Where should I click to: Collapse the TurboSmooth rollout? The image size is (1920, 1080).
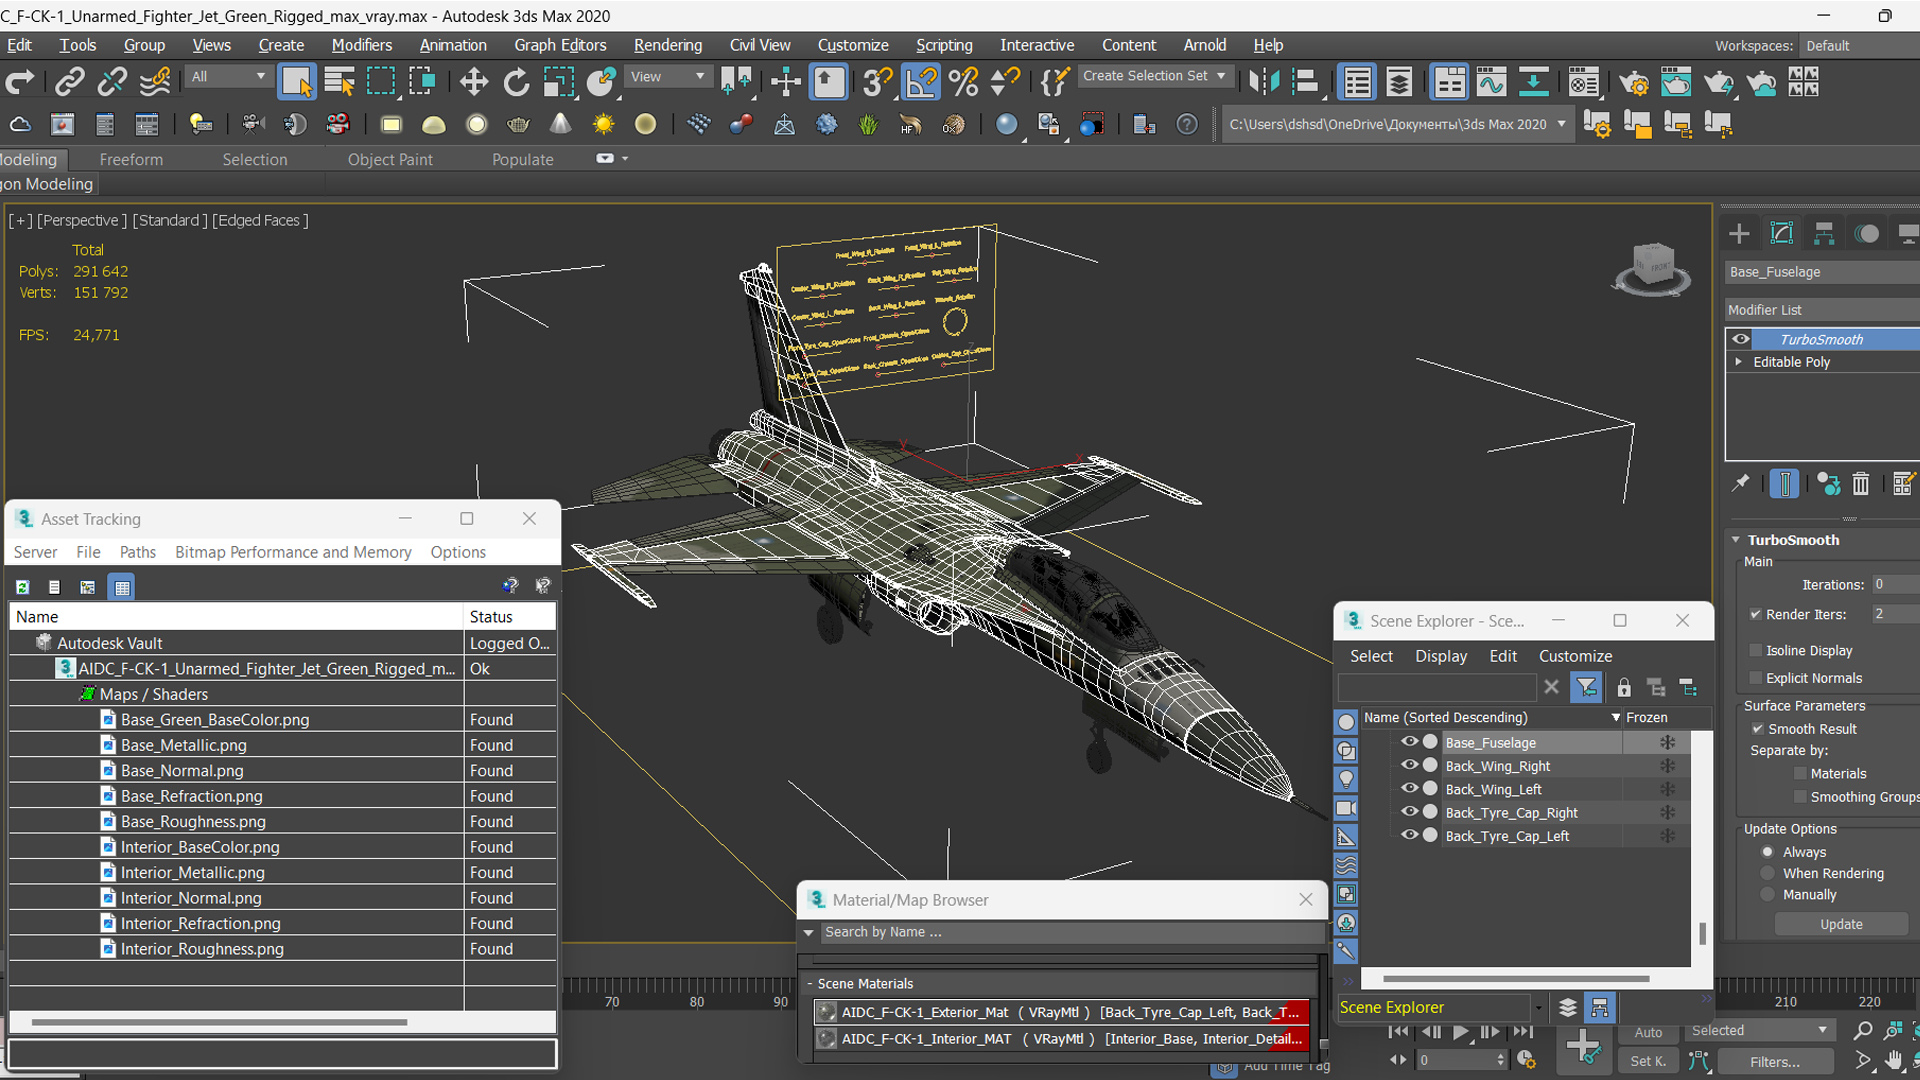[x=1737, y=540]
